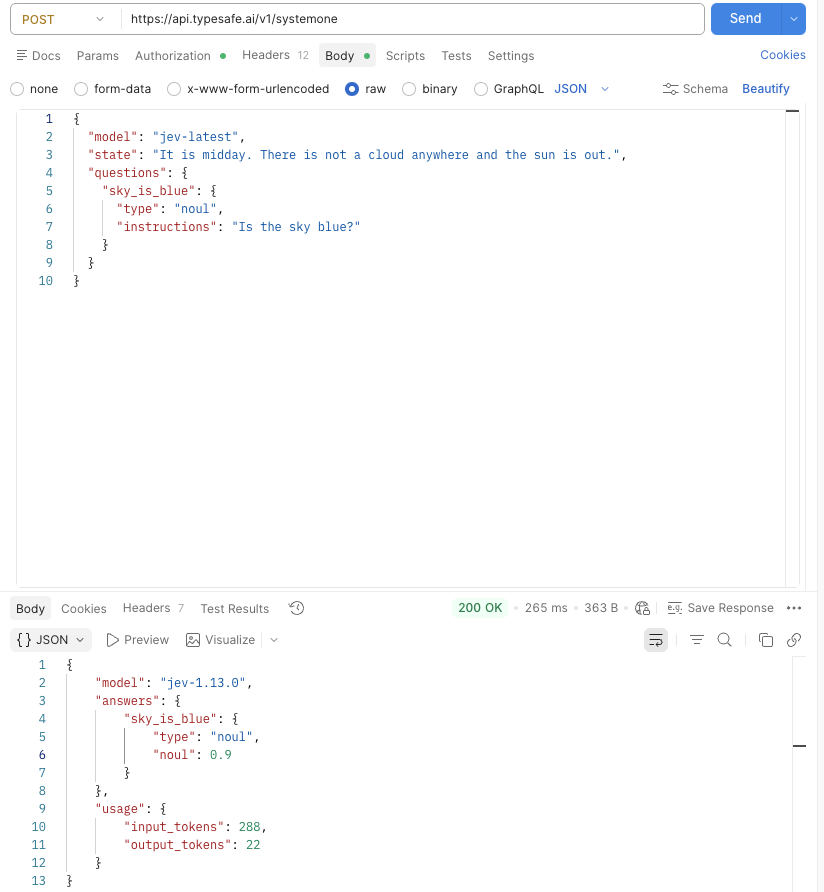Open the Docs panel icon

[22, 55]
